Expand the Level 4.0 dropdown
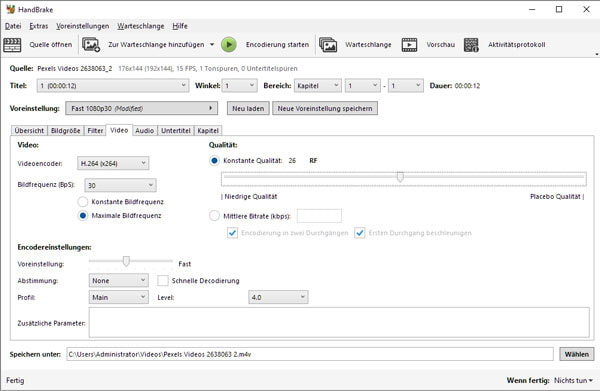The image size is (600, 391). [278, 297]
